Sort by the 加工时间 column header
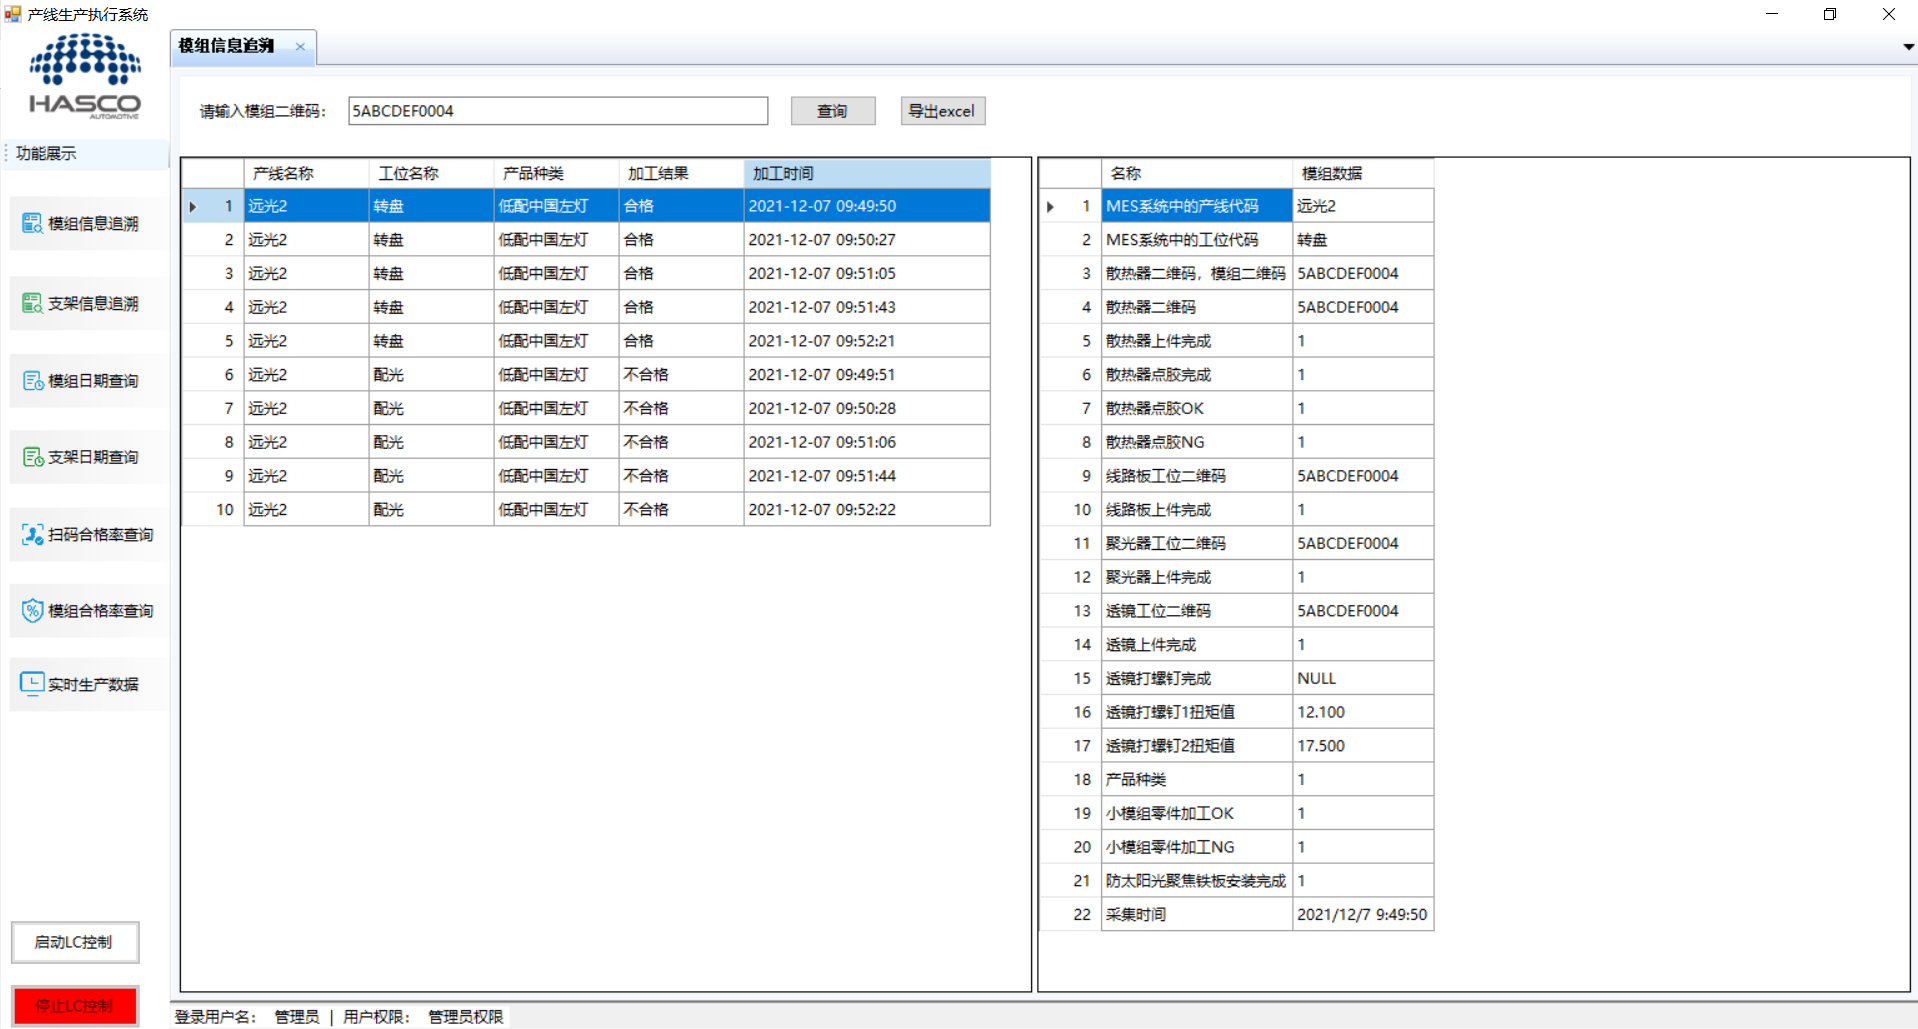Viewport: 1918px width, 1029px height. click(866, 173)
